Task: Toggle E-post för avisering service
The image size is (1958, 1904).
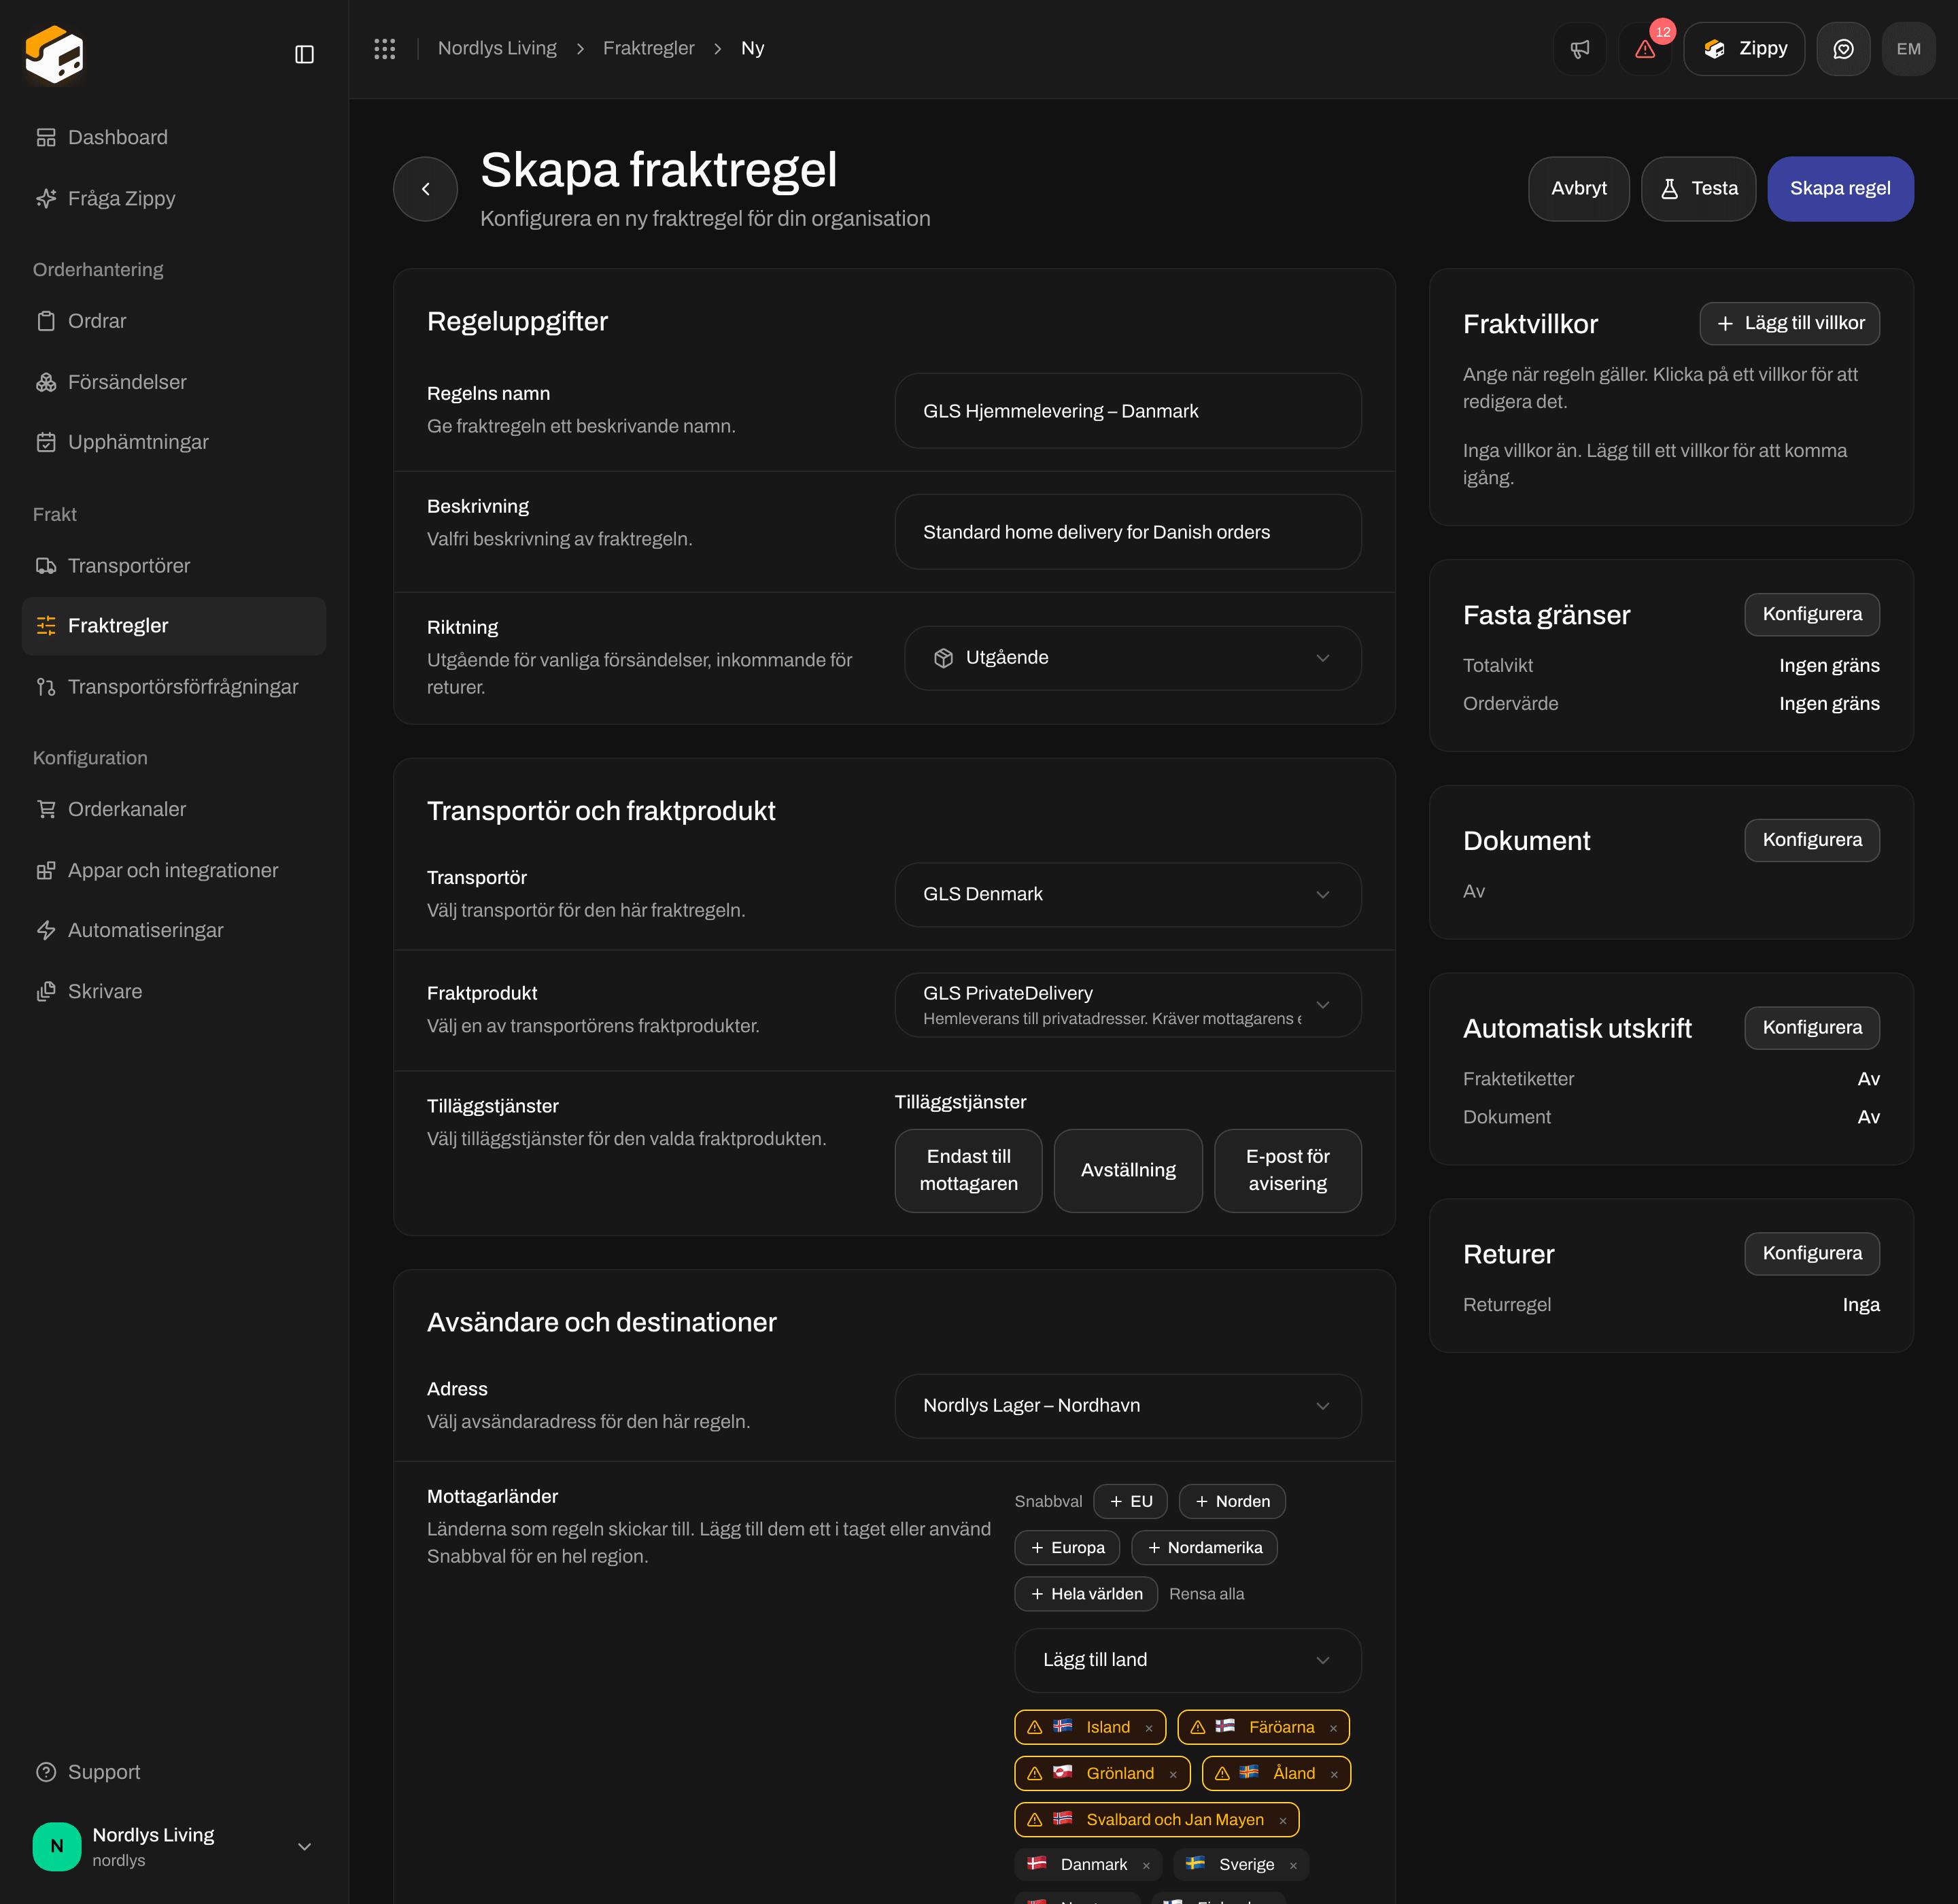Action: pos(1288,1170)
